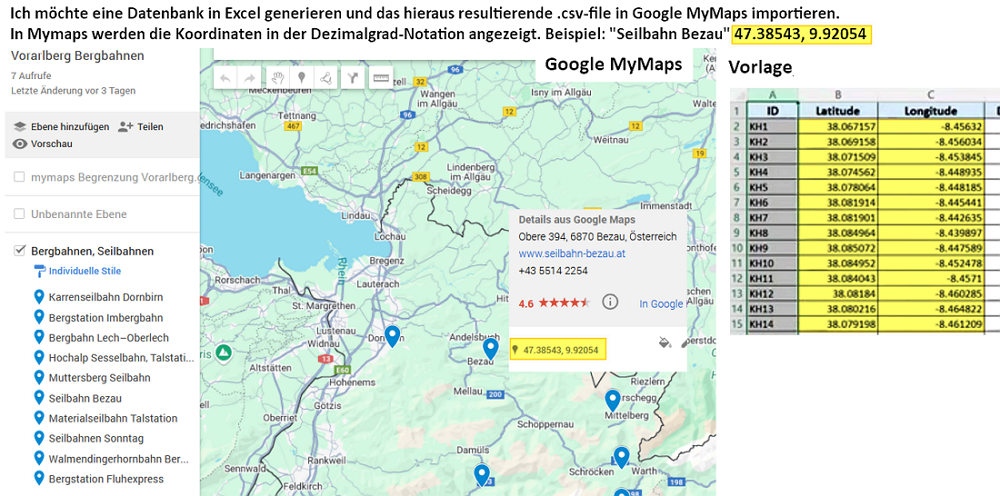Click the phone number +43 5514 2254
The height and width of the screenshot is (496, 1000).
[x=553, y=270]
